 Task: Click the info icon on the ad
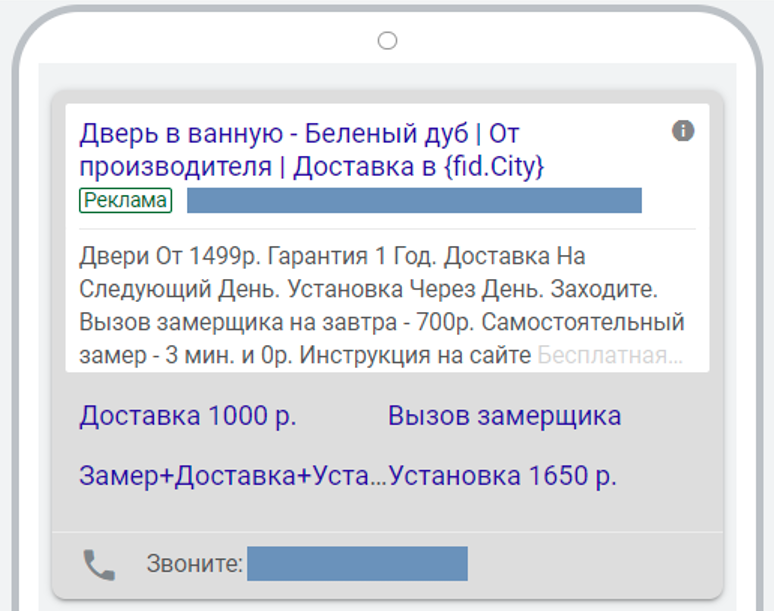683,131
